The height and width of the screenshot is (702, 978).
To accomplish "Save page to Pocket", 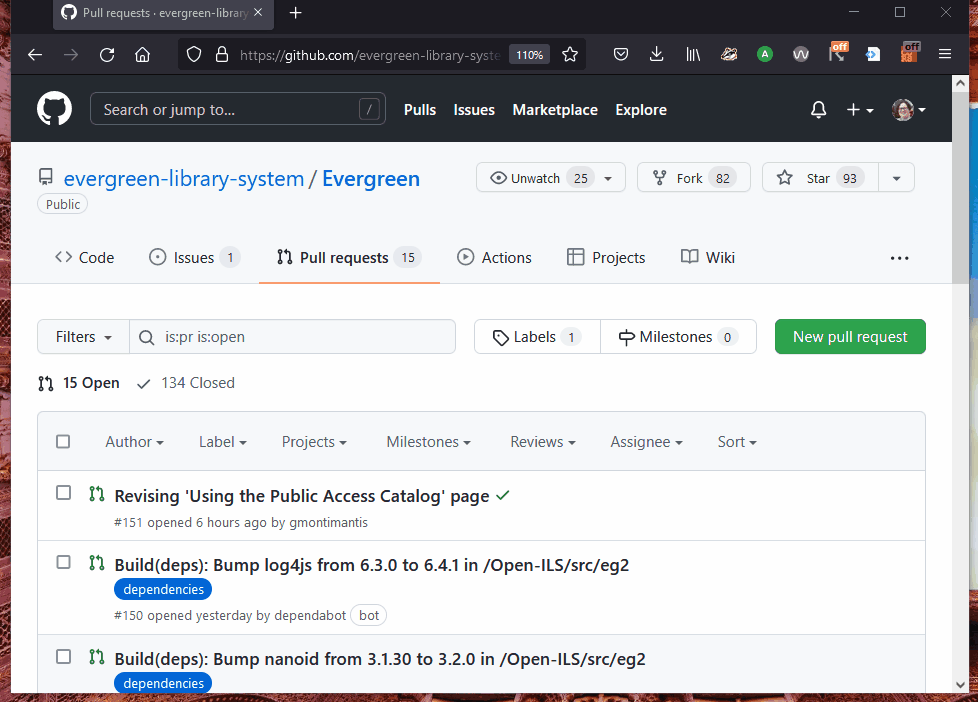I will pos(620,55).
